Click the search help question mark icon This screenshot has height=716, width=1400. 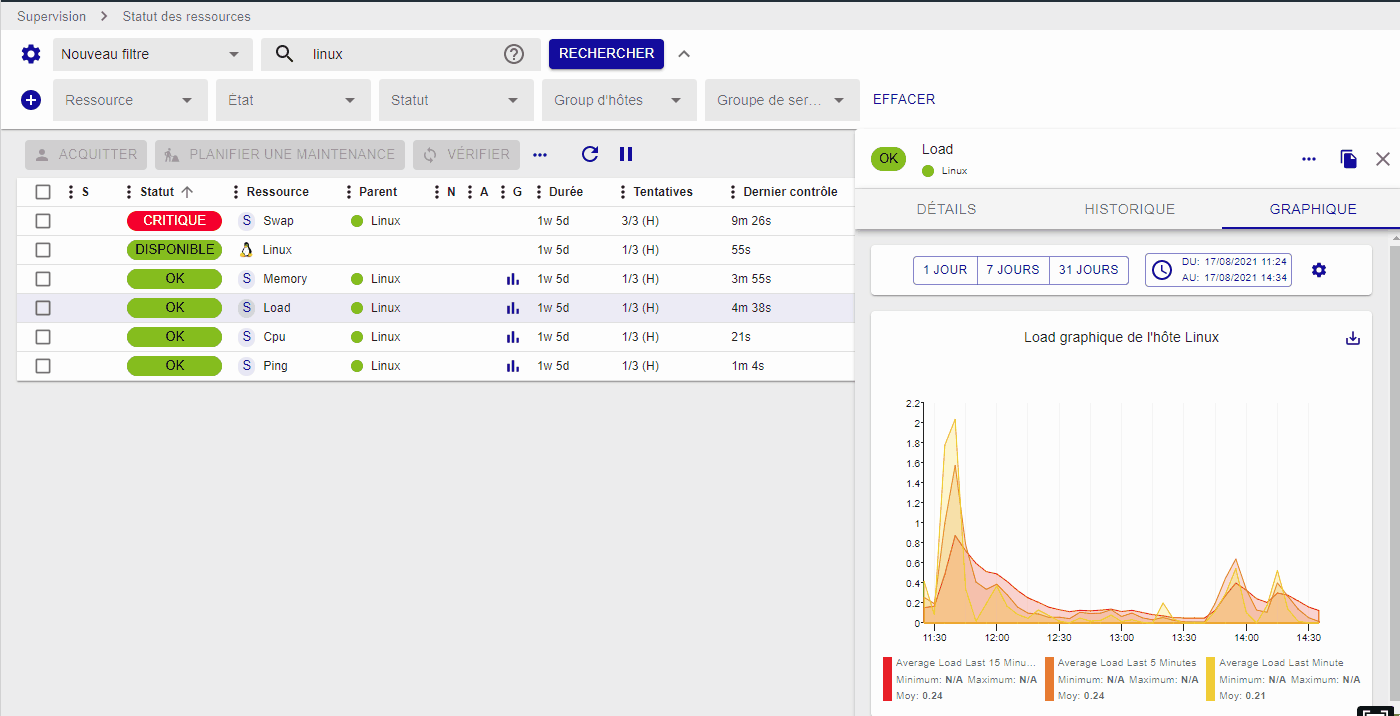point(514,54)
